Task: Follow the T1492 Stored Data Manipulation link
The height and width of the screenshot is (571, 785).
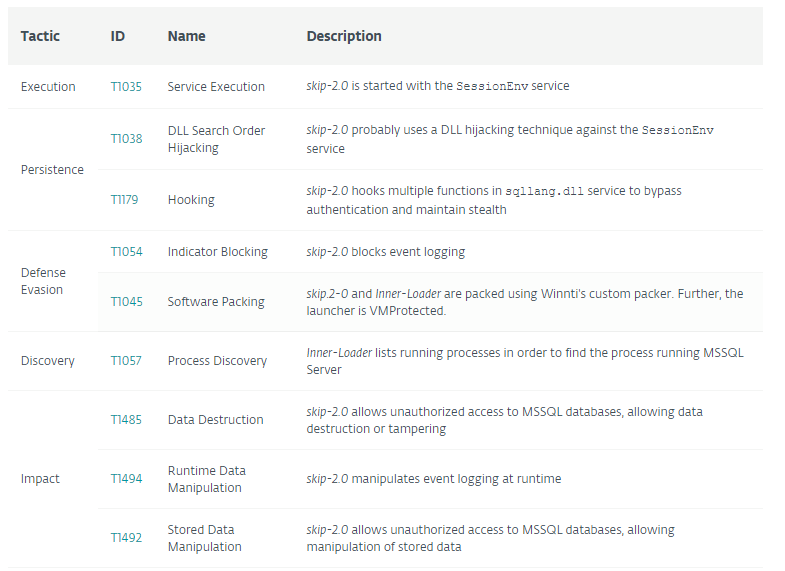Action: [126, 538]
